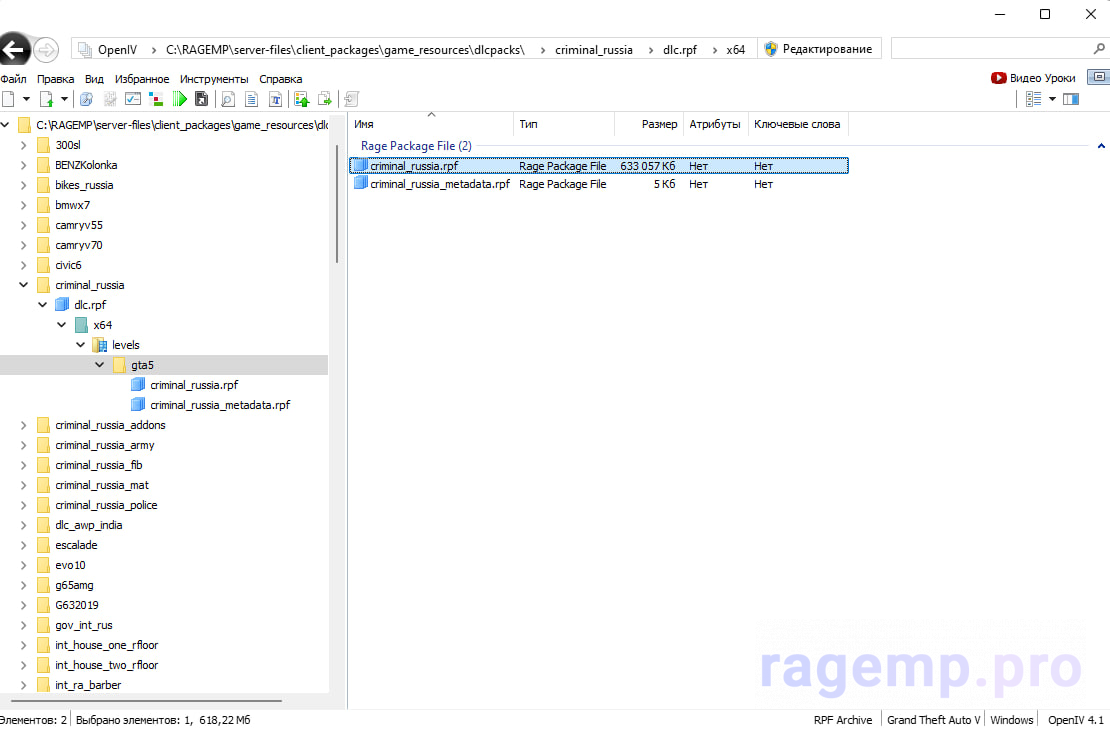Open the New file dropdown arrow
The image size is (1110, 729).
coord(26,99)
